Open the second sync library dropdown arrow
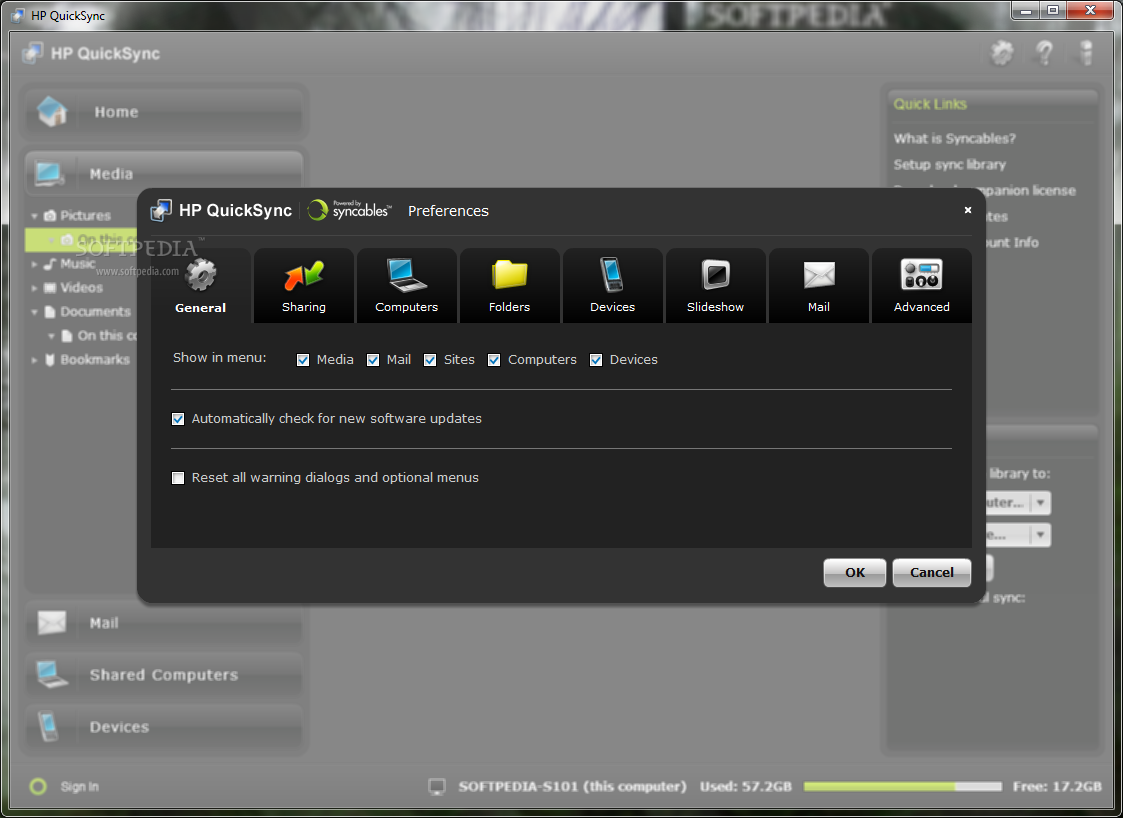The height and width of the screenshot is (818, 1123). point(1041,534)
